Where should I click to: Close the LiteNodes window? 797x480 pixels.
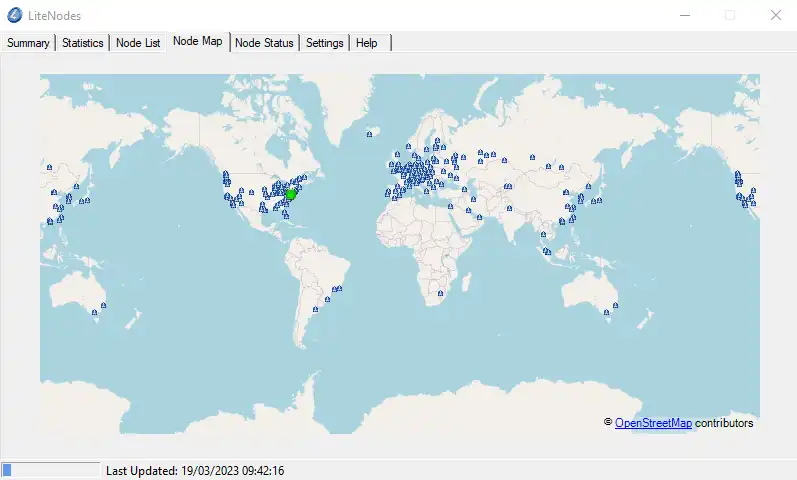point(776,15)
